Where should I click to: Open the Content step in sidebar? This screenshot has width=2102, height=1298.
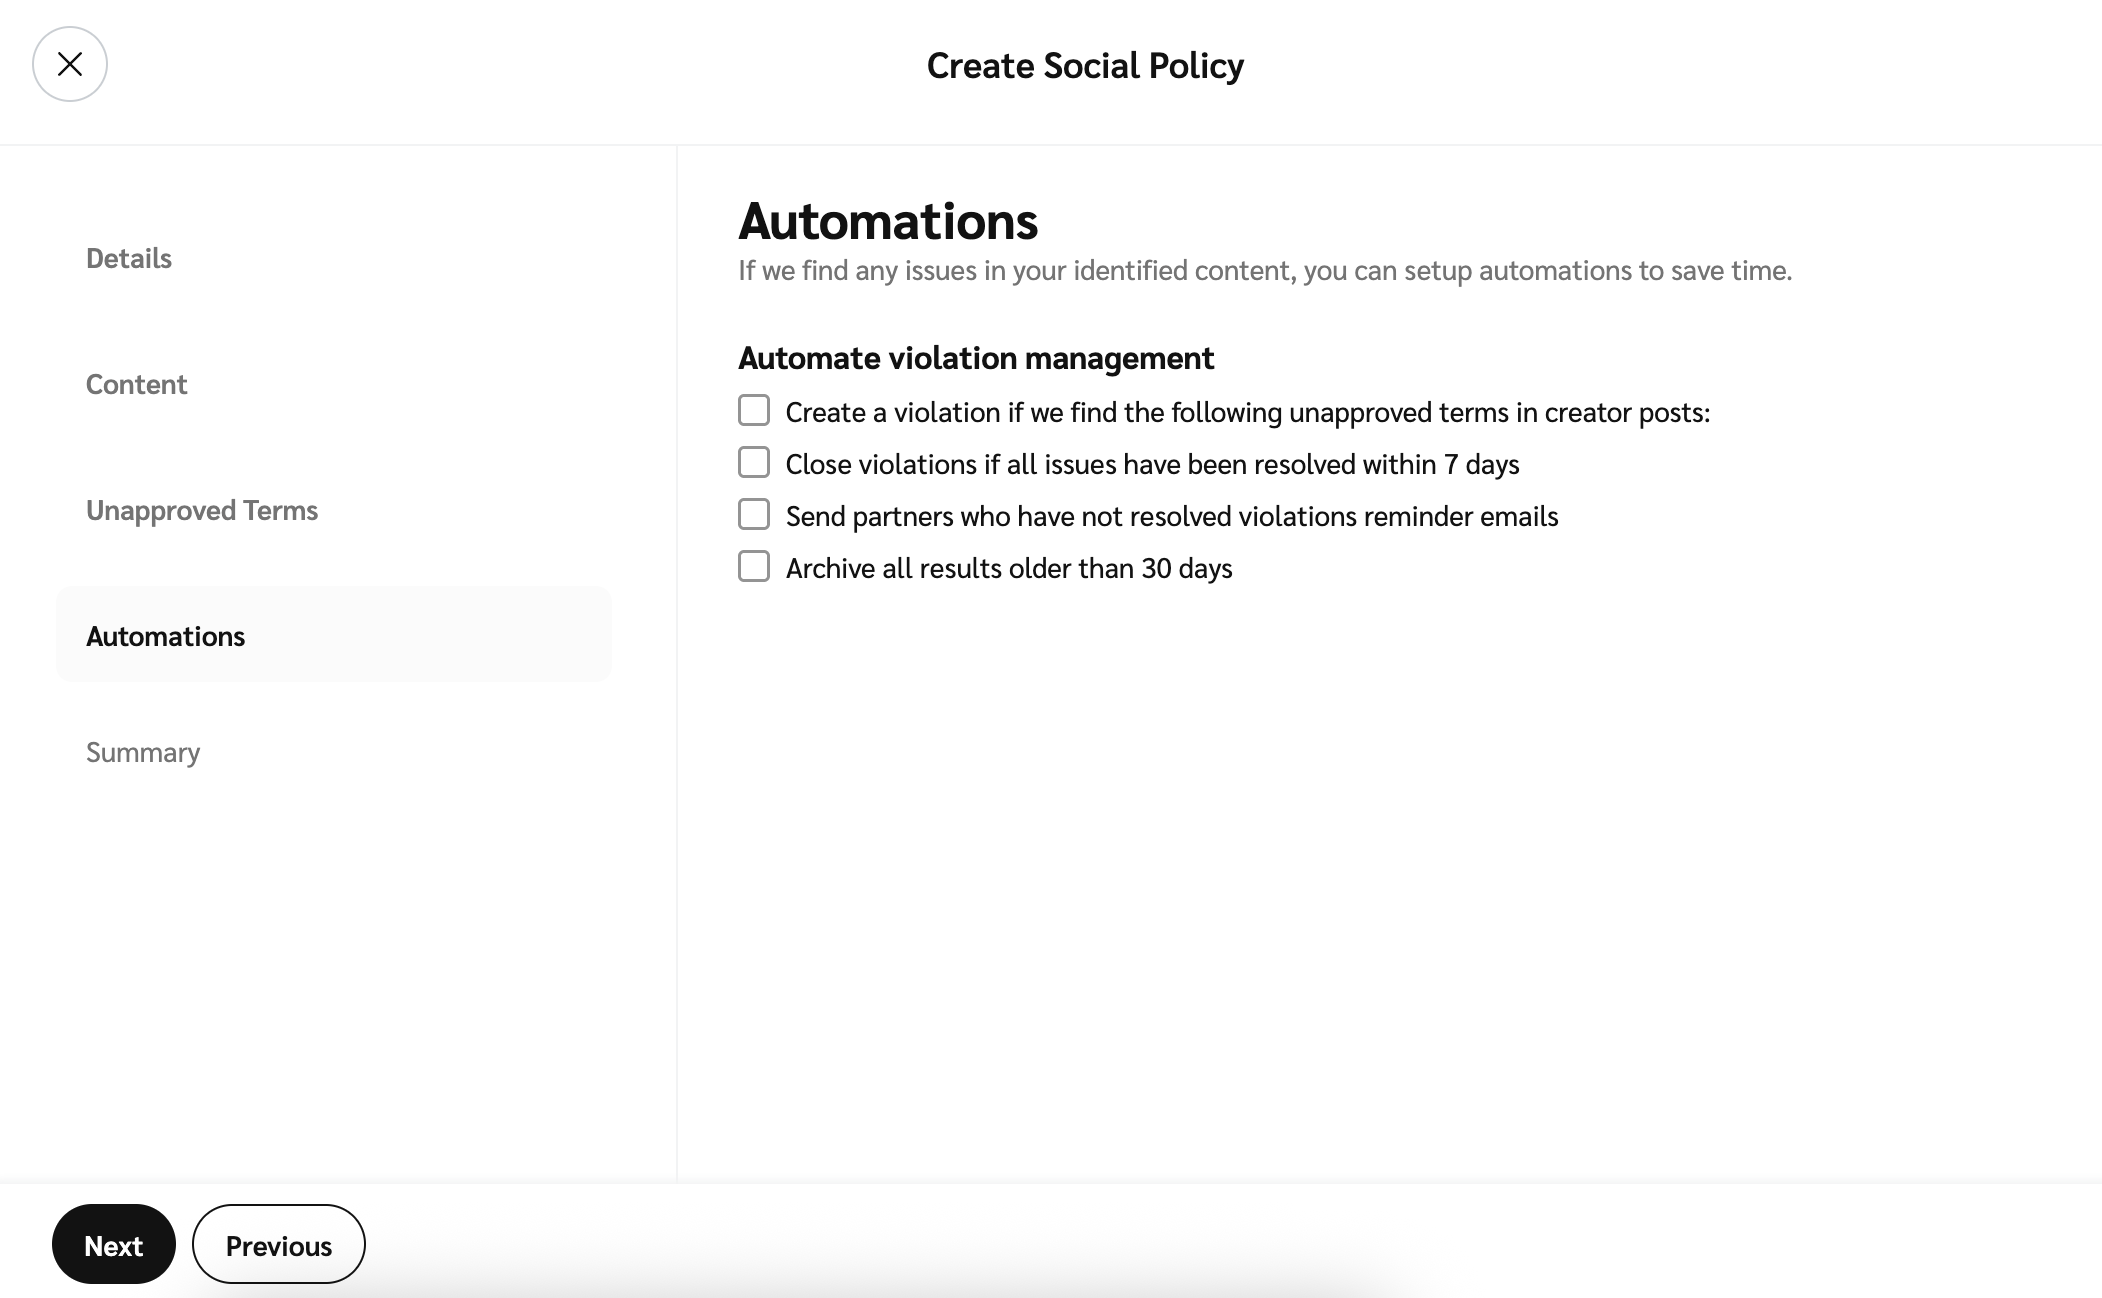136,384
